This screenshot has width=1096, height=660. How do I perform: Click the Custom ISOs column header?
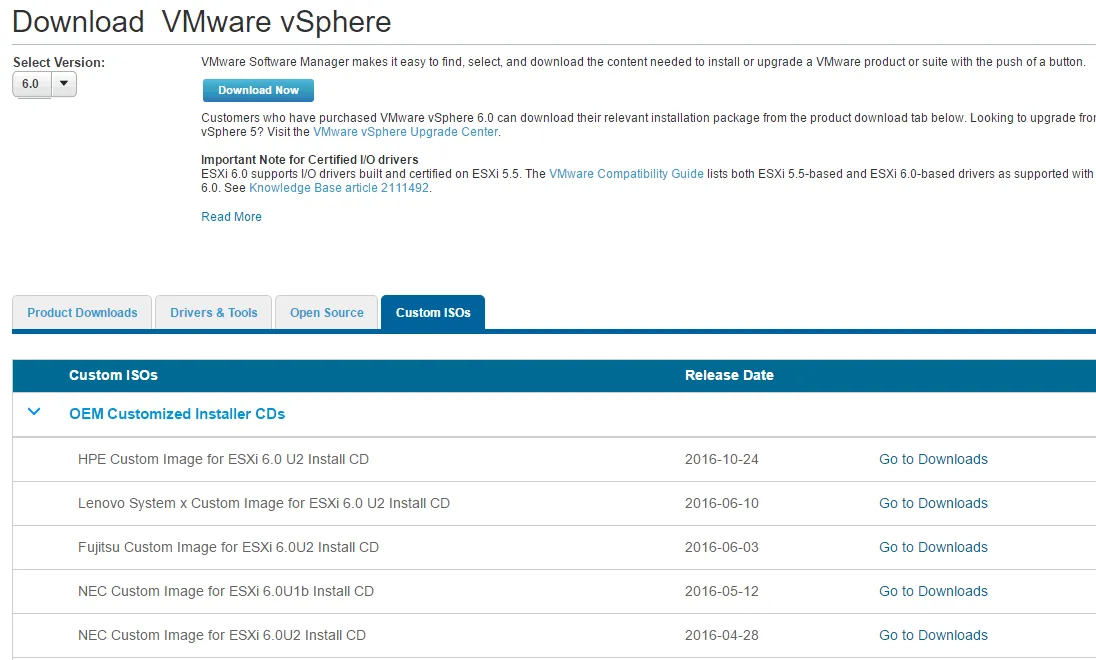[113, 376]
